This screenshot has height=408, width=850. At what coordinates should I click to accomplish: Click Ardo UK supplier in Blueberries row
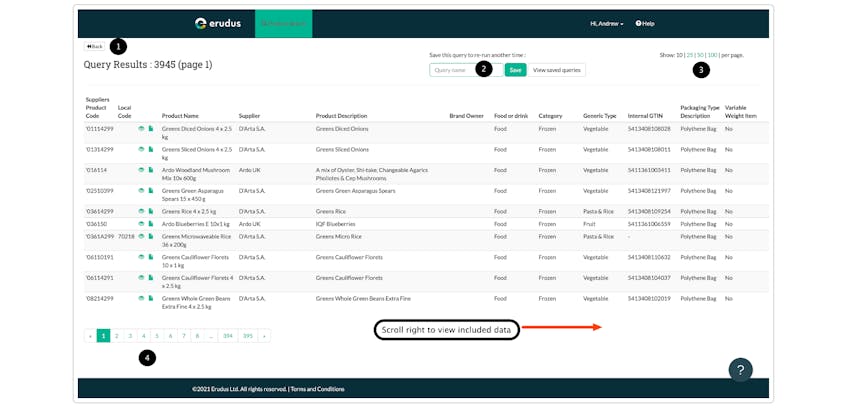pyautogui.click(x=249, y=224)
